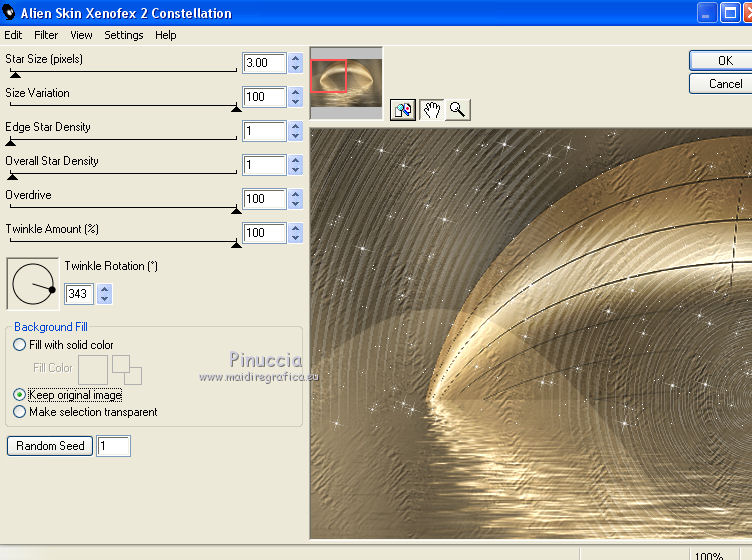Screen dimensions: 752x560
Task: Click the Overdrive slider handle
Action: click(x=236, y=211)
